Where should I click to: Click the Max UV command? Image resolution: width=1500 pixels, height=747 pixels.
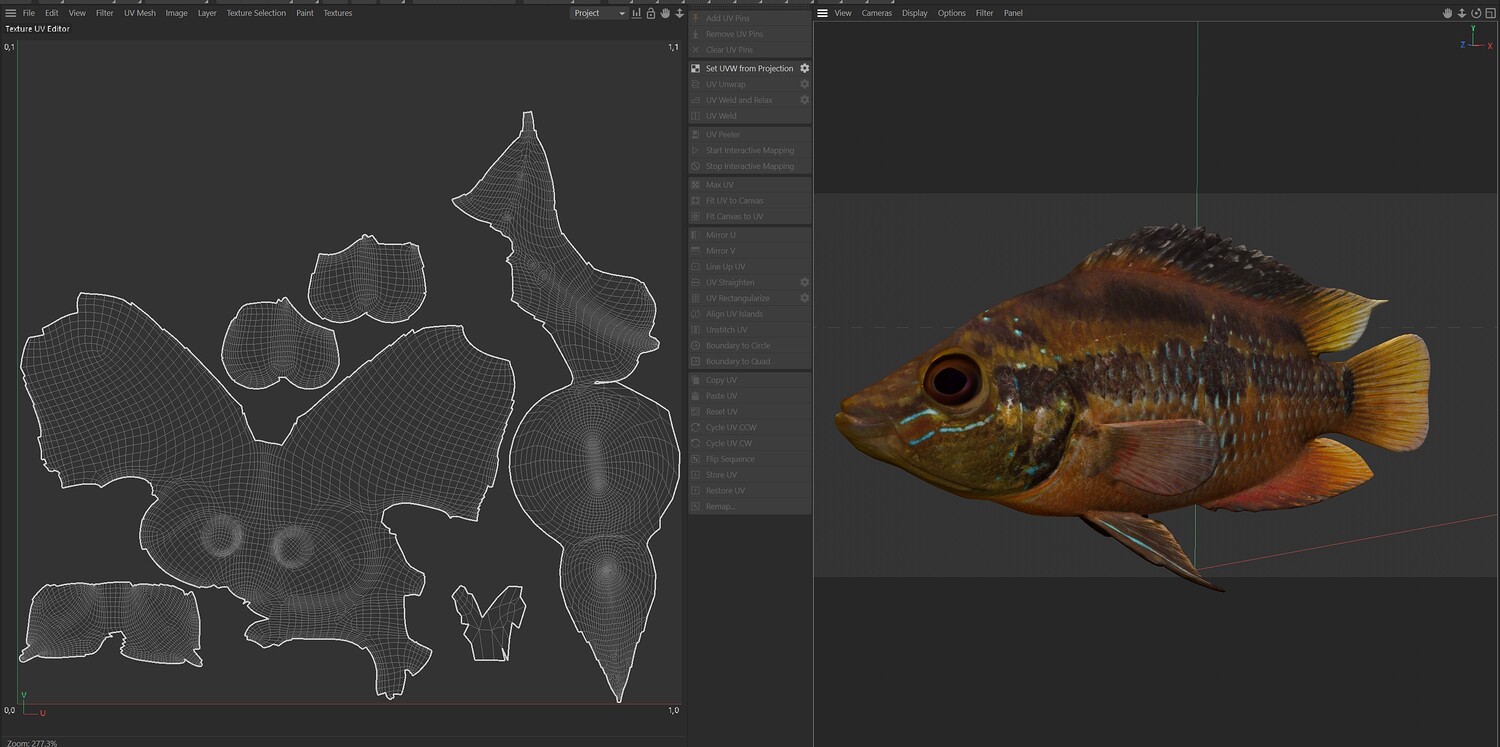tap(750, 185)
